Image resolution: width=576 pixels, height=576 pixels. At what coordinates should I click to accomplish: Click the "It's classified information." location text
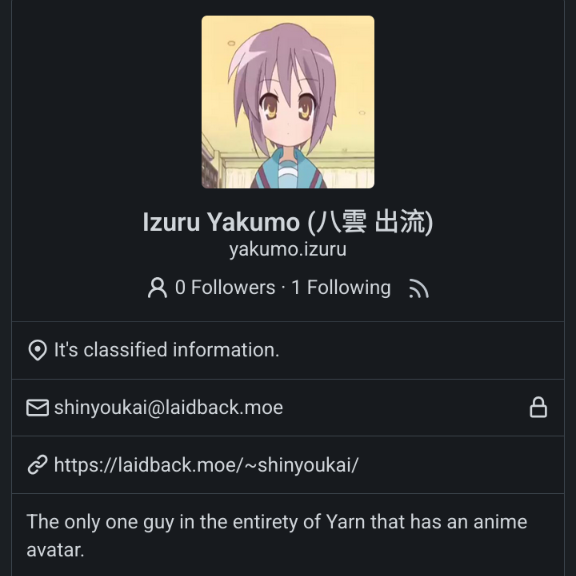pos(167,350)
